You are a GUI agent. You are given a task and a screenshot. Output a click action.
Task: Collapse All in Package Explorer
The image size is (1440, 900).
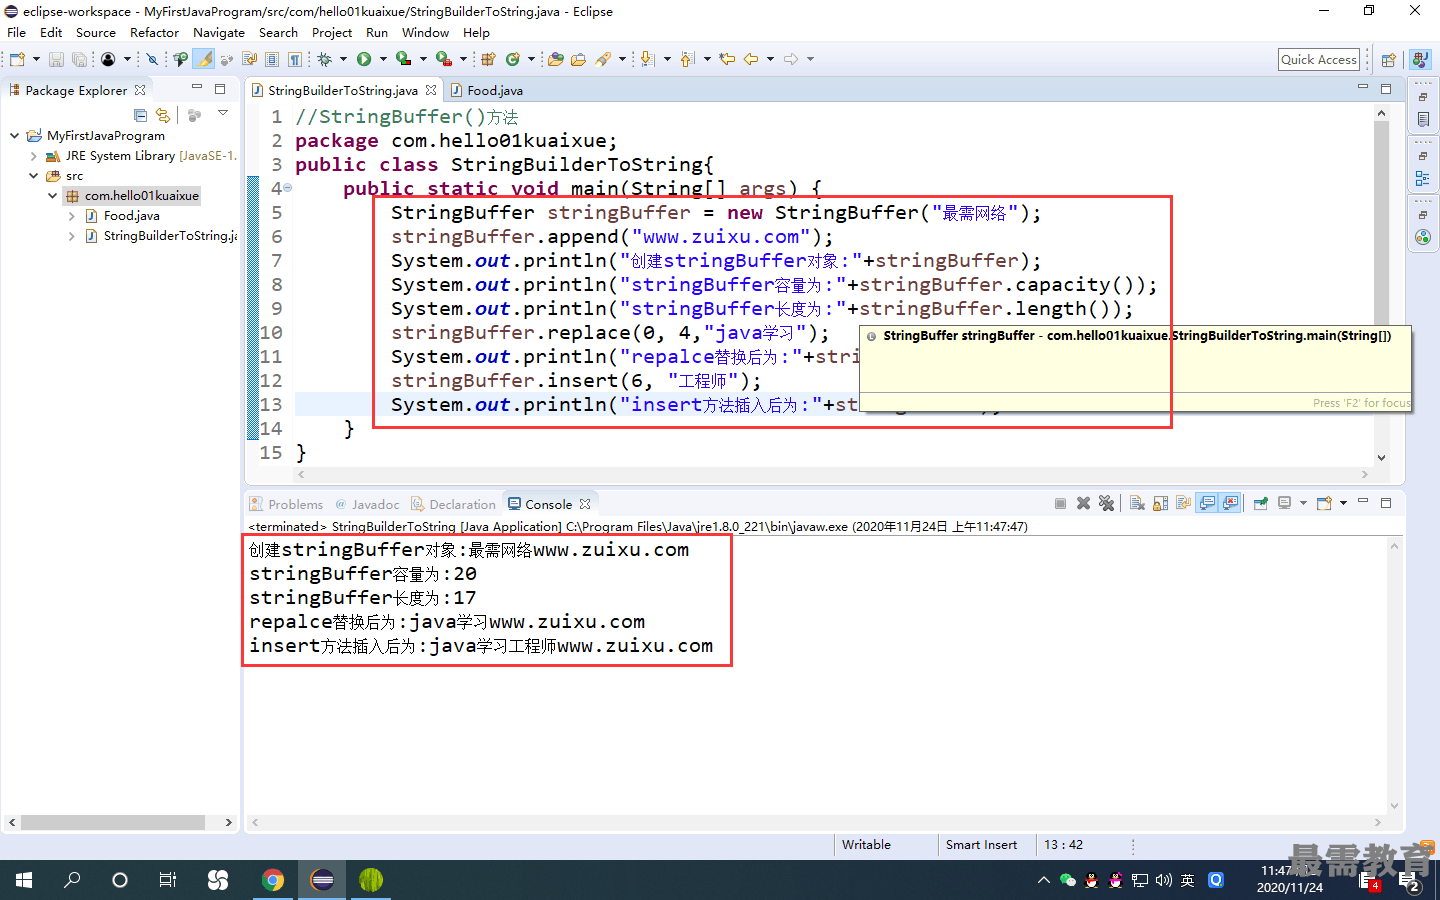tap(140, 115)
